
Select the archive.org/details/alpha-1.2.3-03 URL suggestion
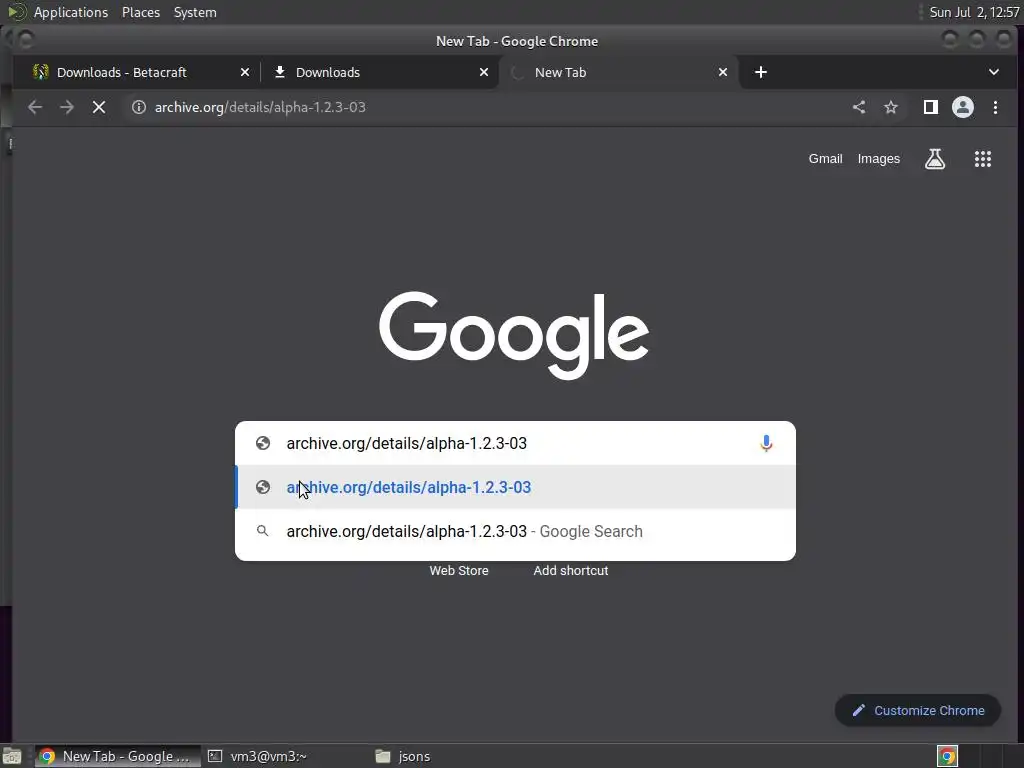pos(515,487)
